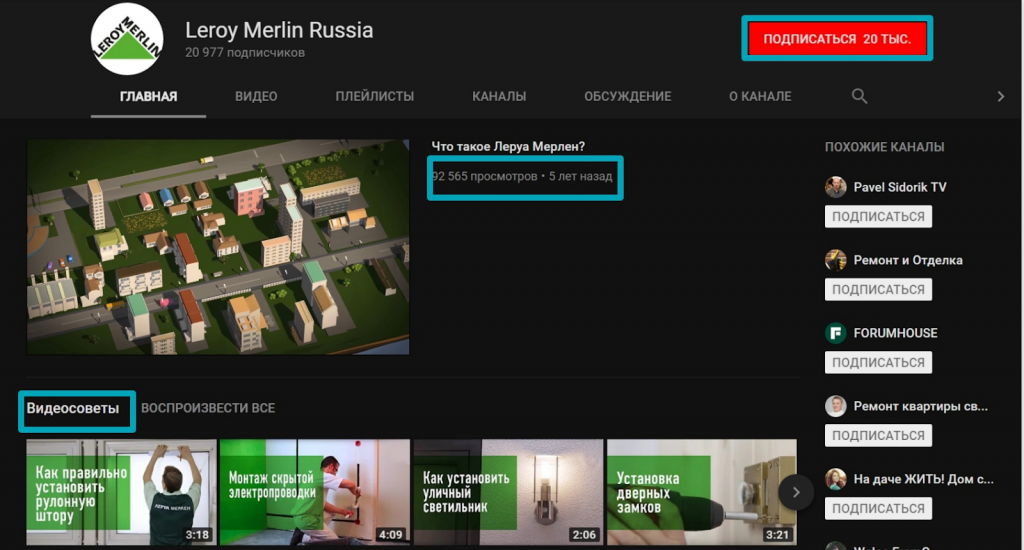Open the рулонную штору installation video thumbnail

(x=121, y=492)
